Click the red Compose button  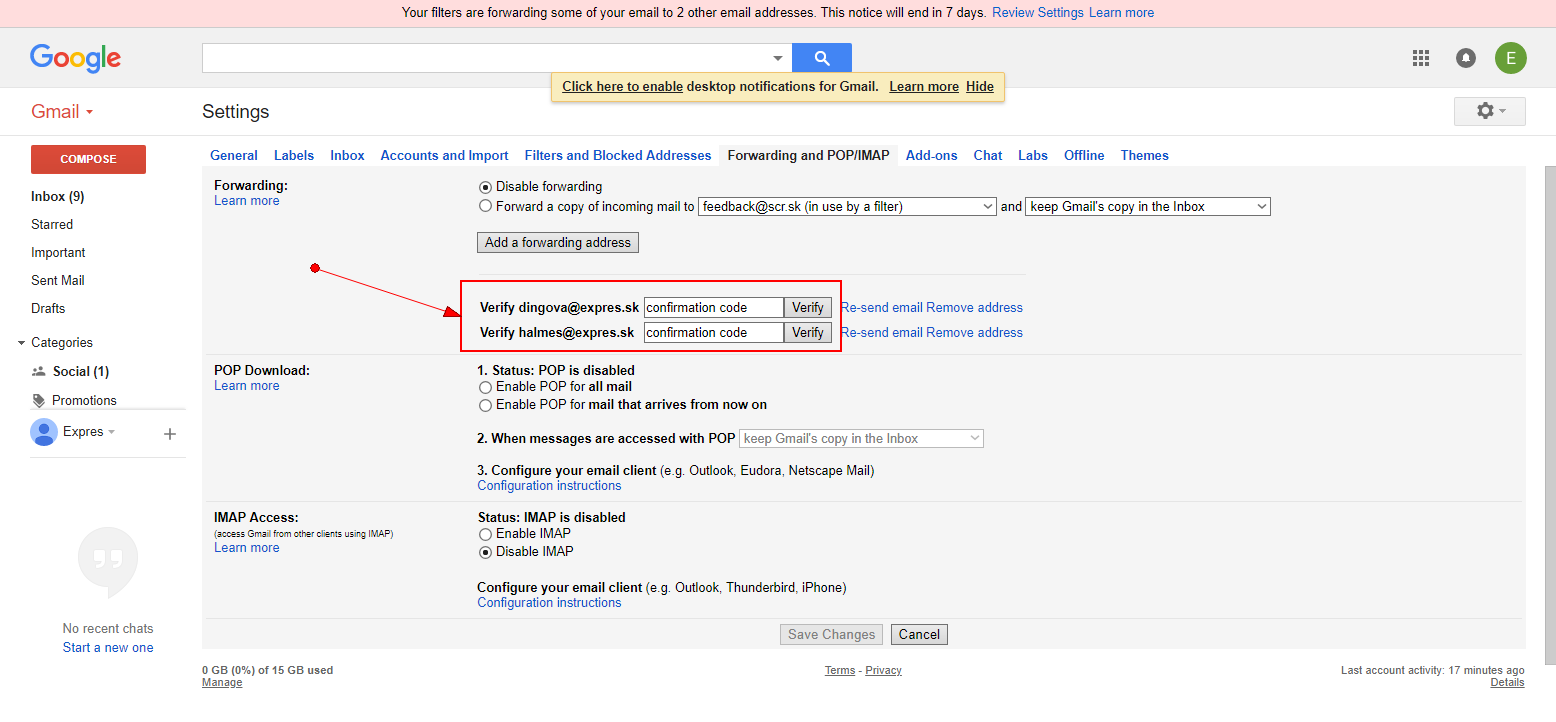tap(88, 159)
